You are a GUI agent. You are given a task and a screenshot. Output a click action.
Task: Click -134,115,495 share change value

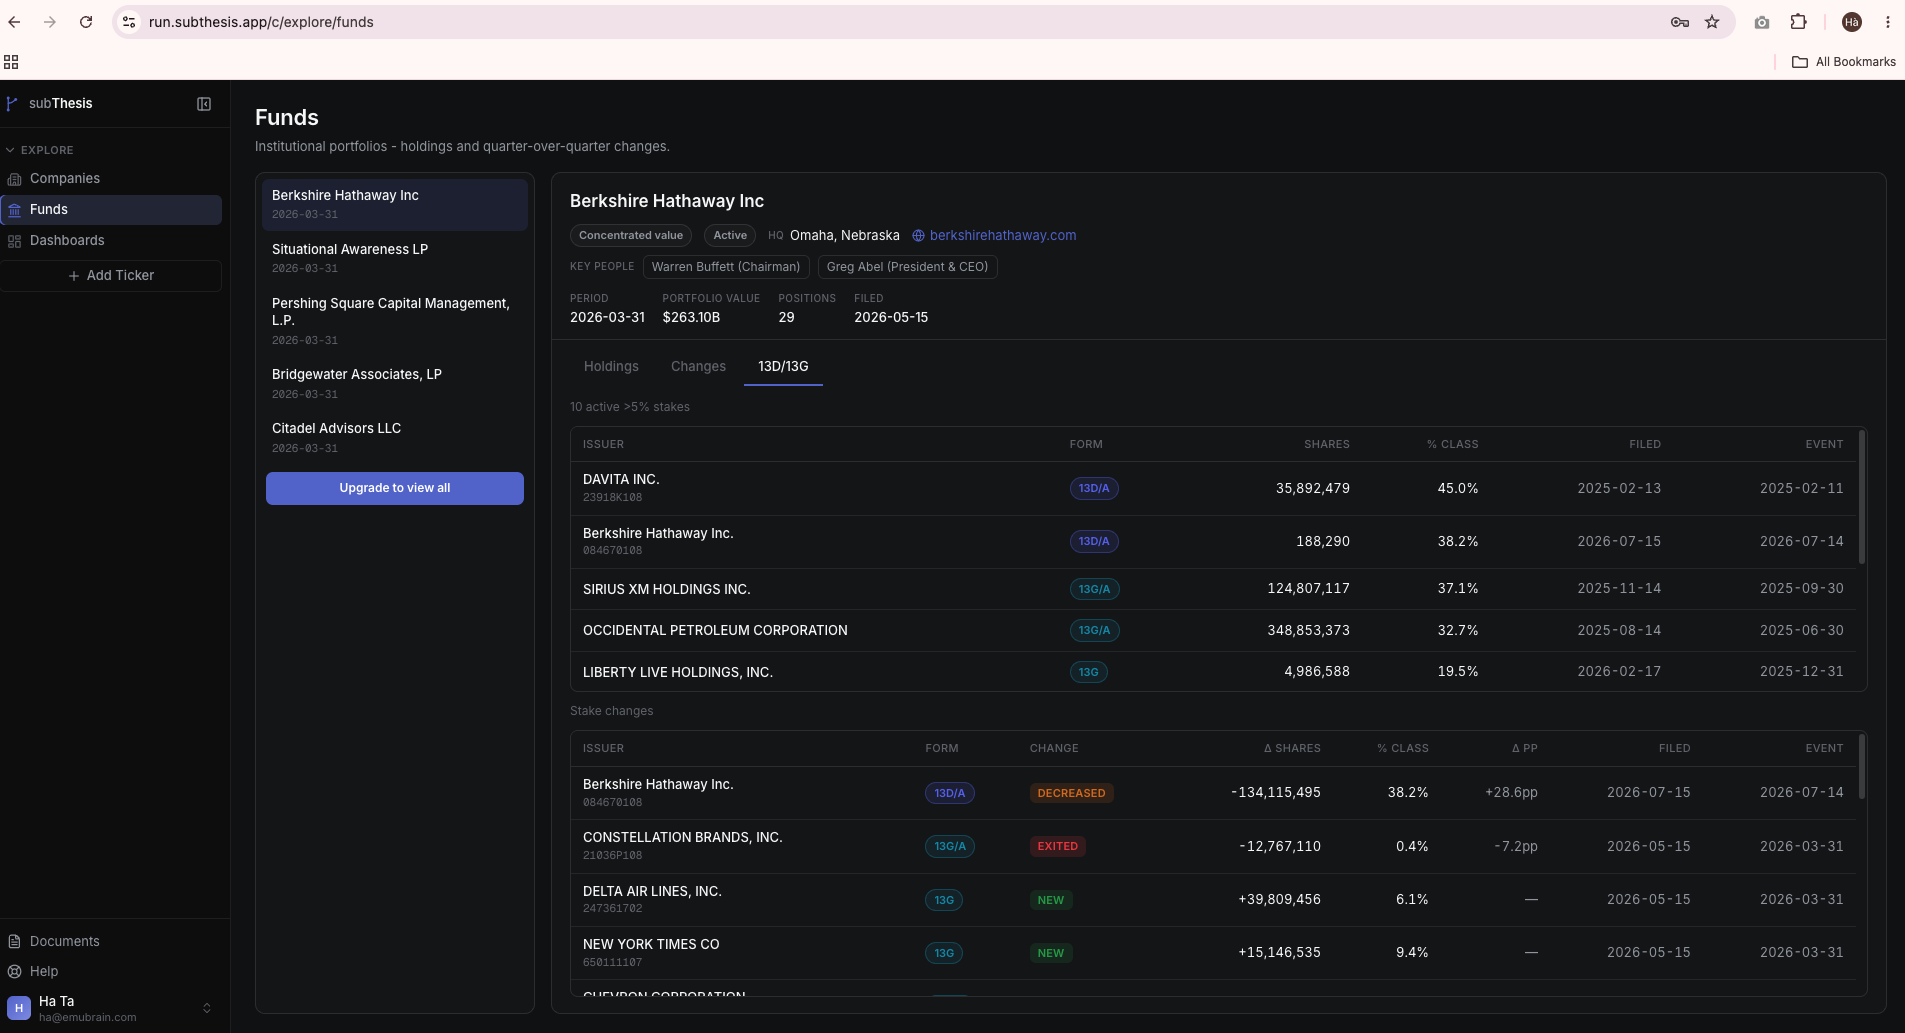(x=1276, y=793)
